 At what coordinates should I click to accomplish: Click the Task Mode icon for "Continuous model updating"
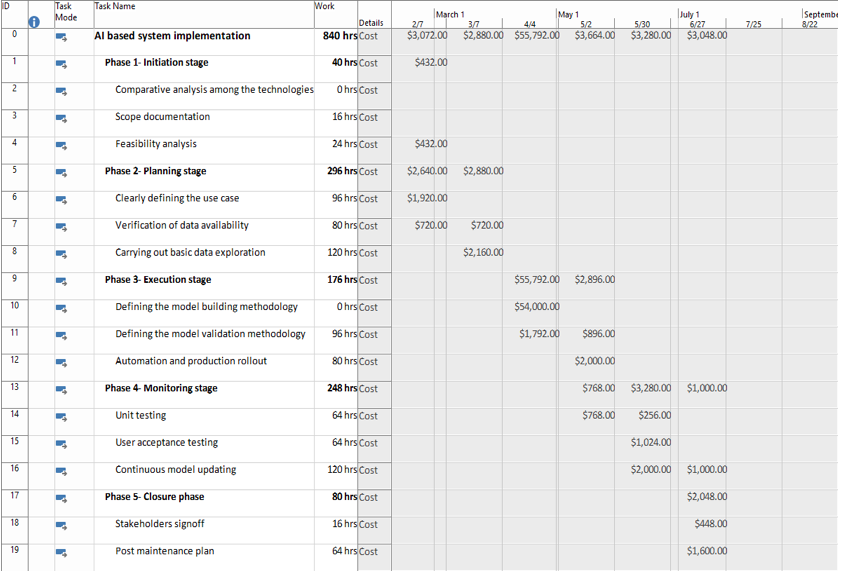[63, 469]
